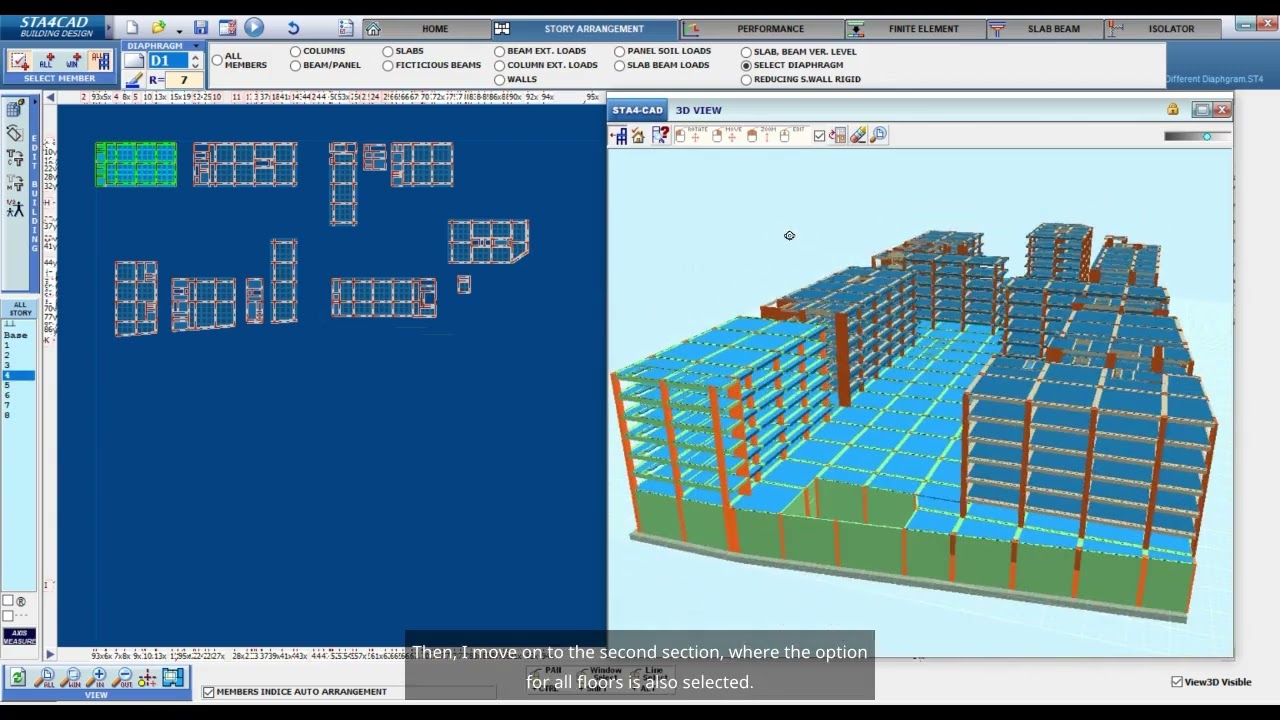
Task: Click the diaphragm pen color icon
Action: pyautogui.click(x=134, y=80)
